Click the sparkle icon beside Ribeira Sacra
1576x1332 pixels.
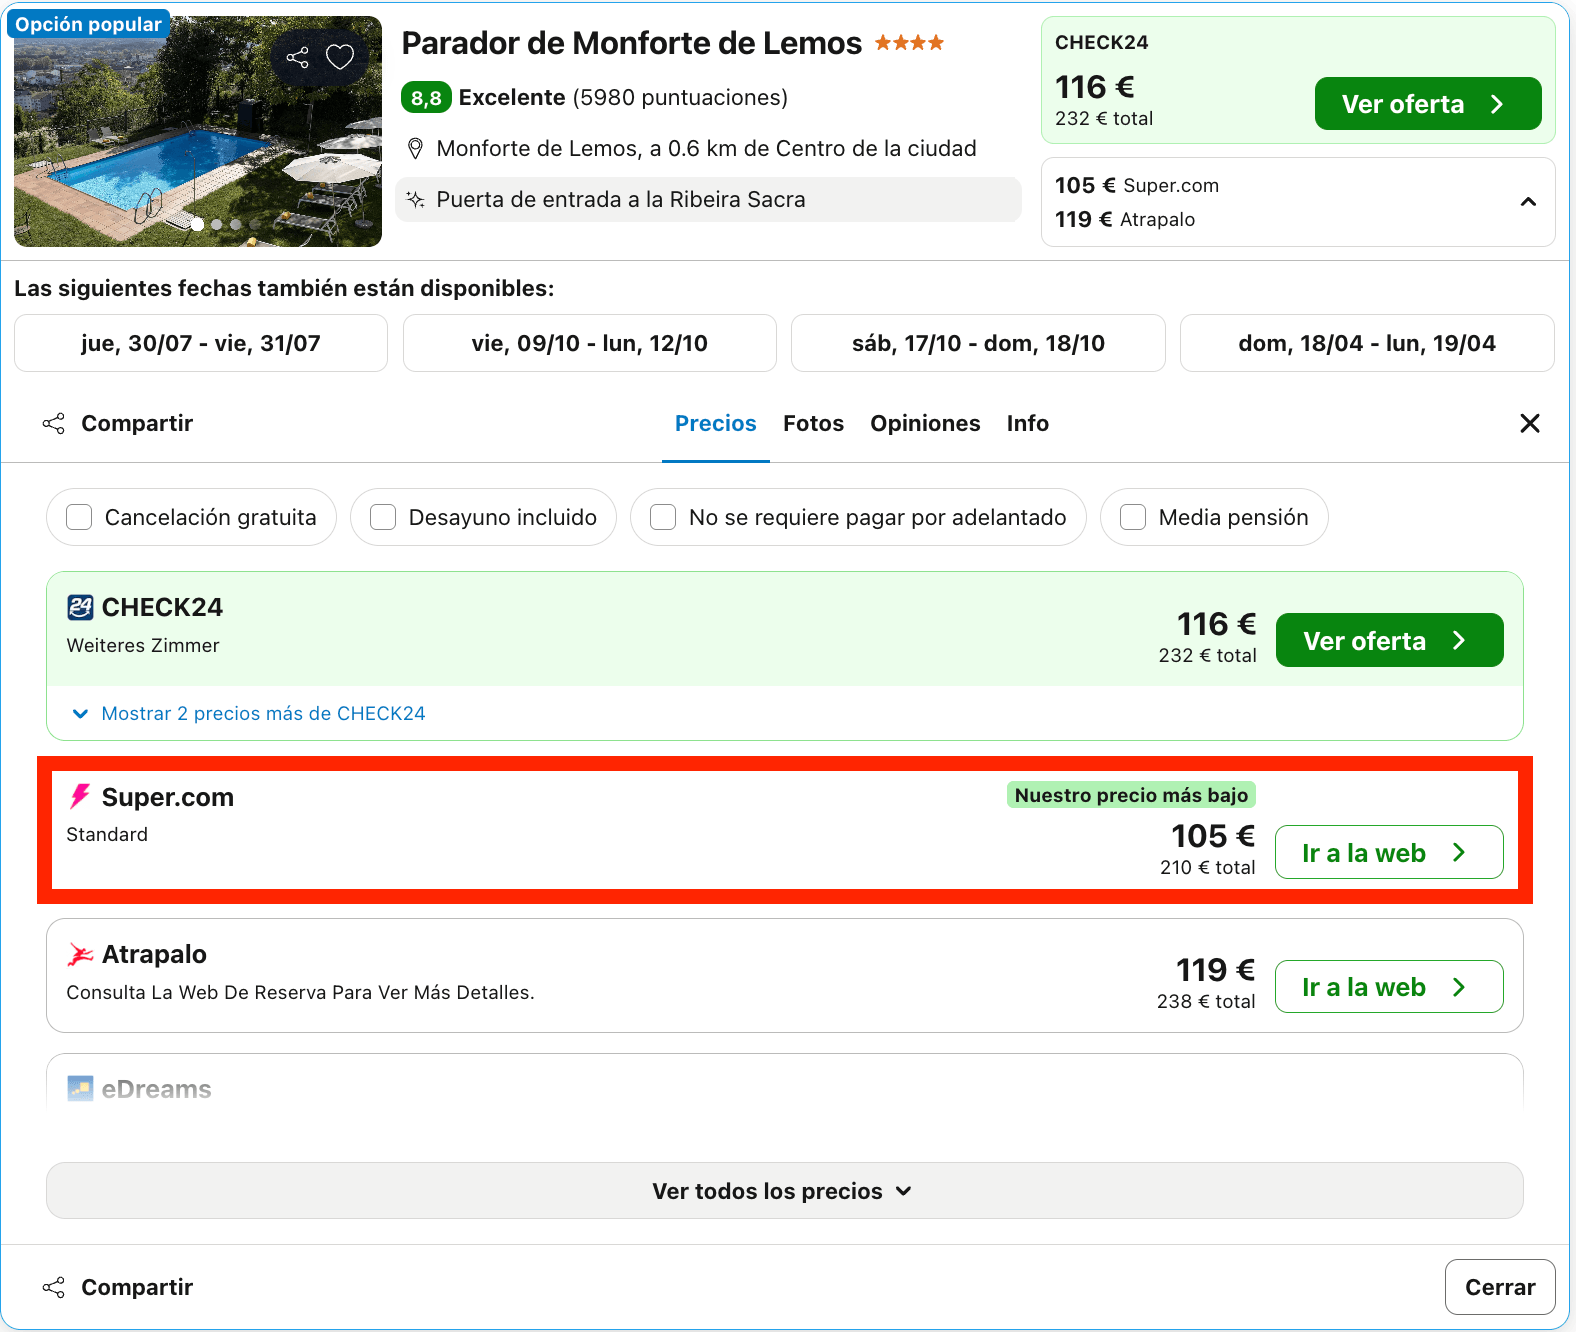[415, 200]
